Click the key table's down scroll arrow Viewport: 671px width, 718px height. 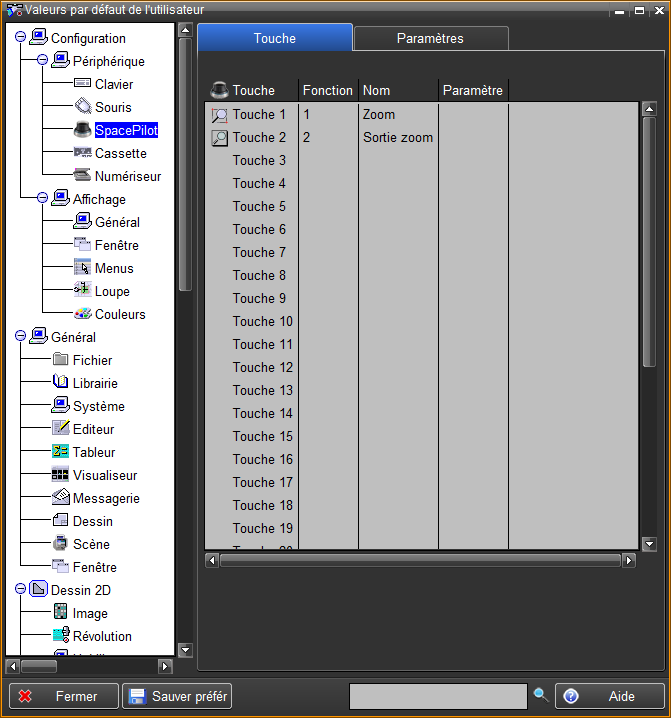(649, 544)
